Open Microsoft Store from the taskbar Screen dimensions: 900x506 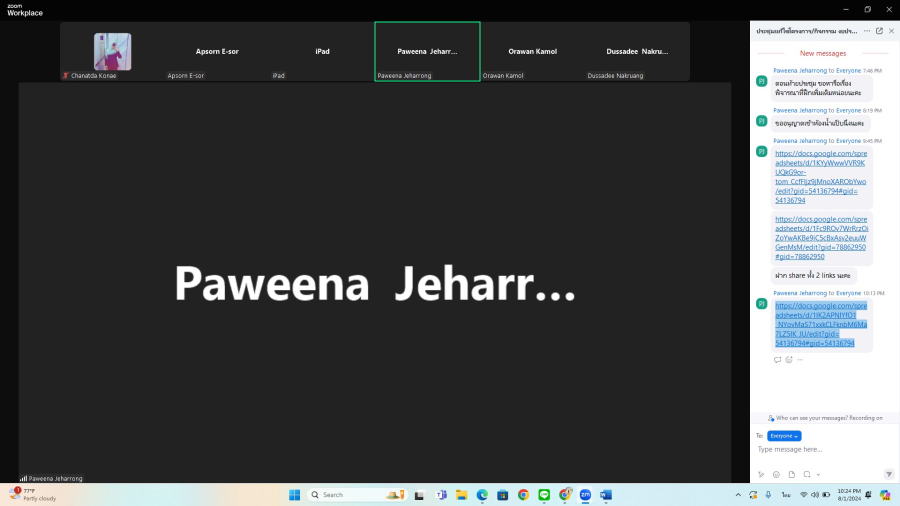503,495
